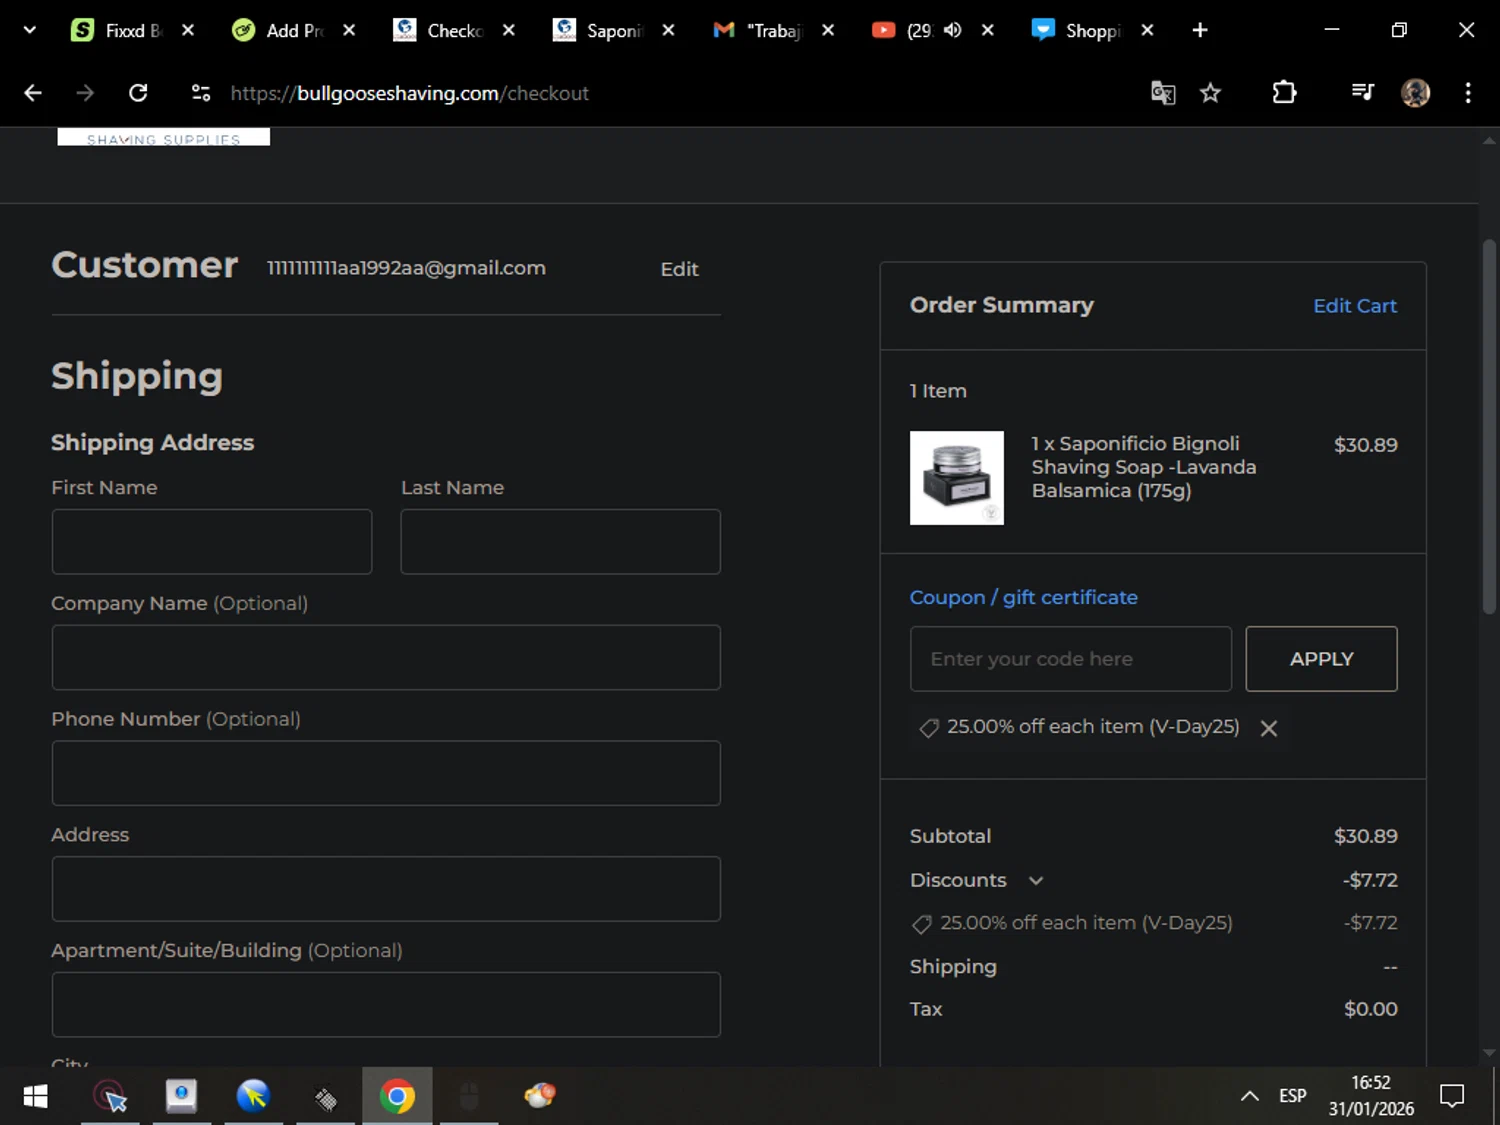Click the Google Translate page icon
Viewport: 1500px width, 1125px height.
tap(1162, 93)
